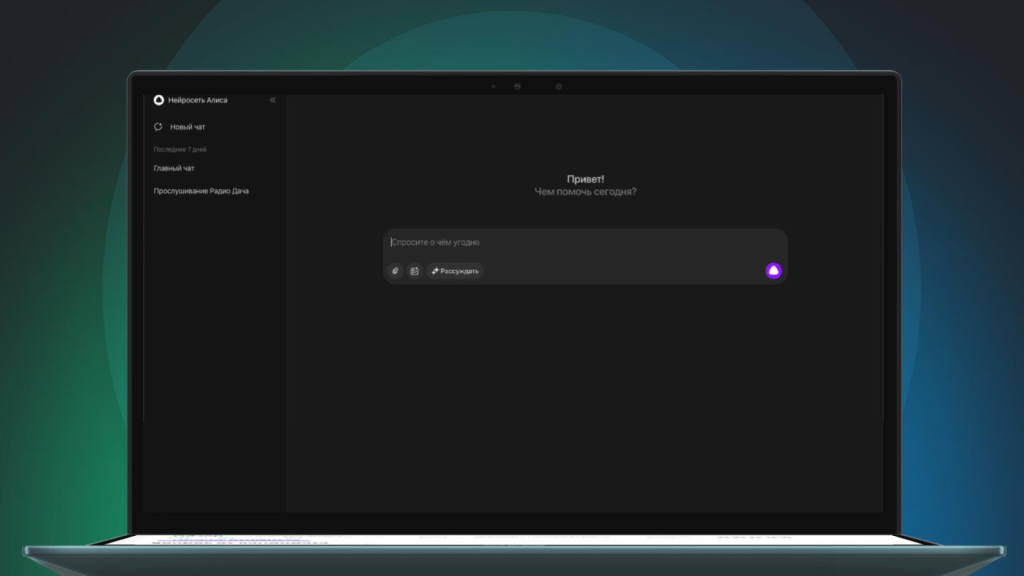Click the 'Нейросеть Алиса' title text
The width and height of the screenshot is (1024, 576).
pyautogui.click(x=197, y=100)
